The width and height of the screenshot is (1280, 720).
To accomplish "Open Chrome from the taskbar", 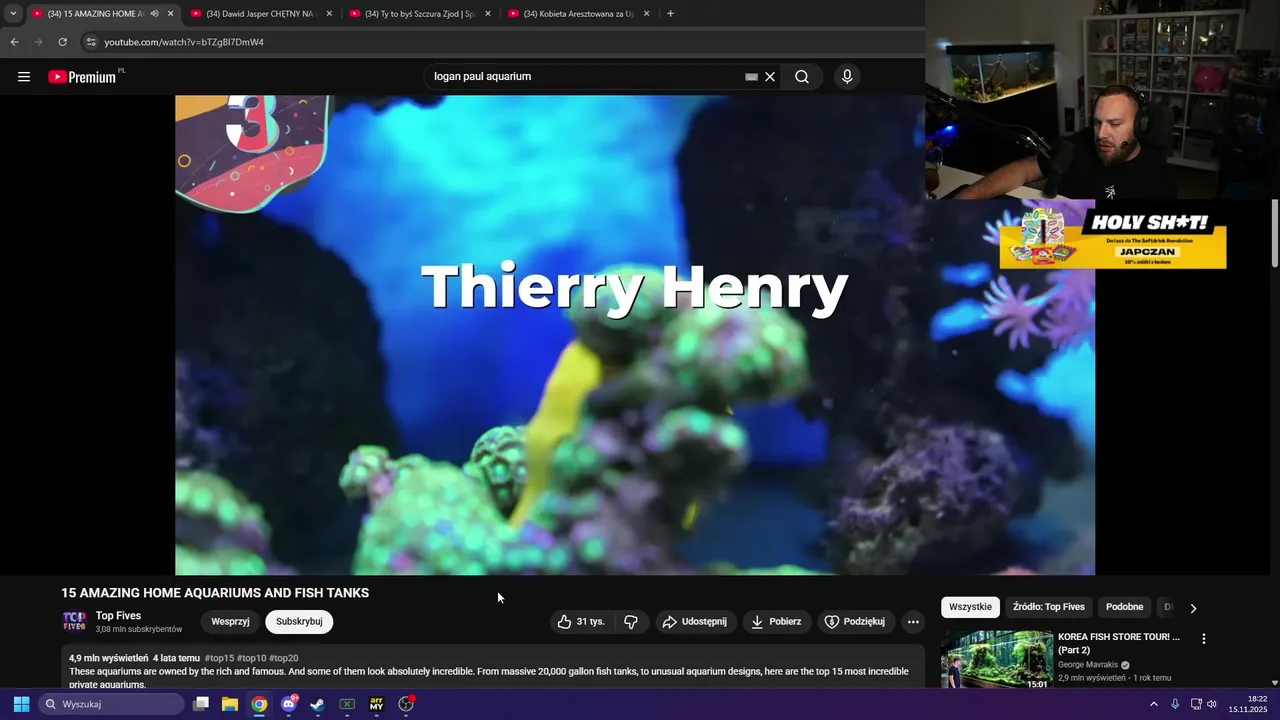I will (259, 704).
